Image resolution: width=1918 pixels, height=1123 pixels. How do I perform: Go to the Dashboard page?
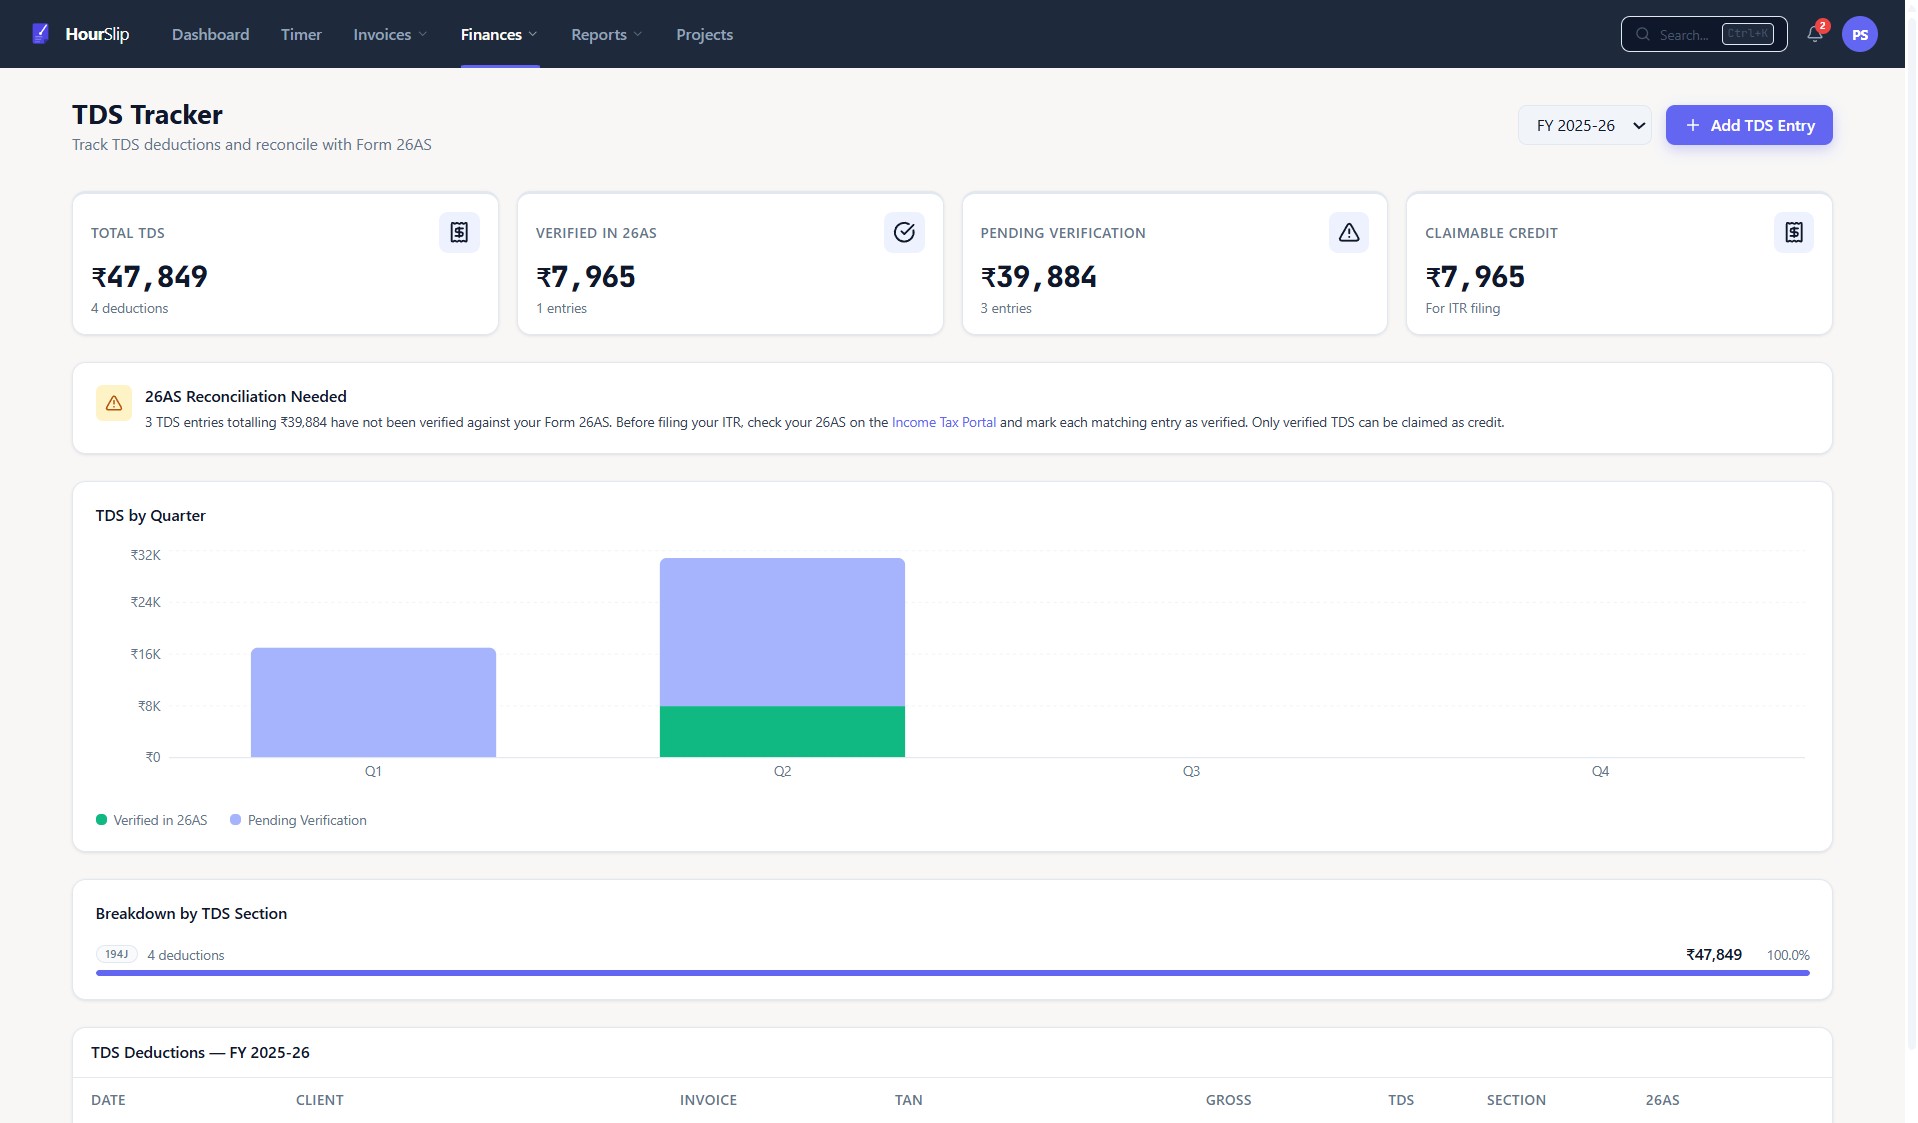(x=210, y=34)
